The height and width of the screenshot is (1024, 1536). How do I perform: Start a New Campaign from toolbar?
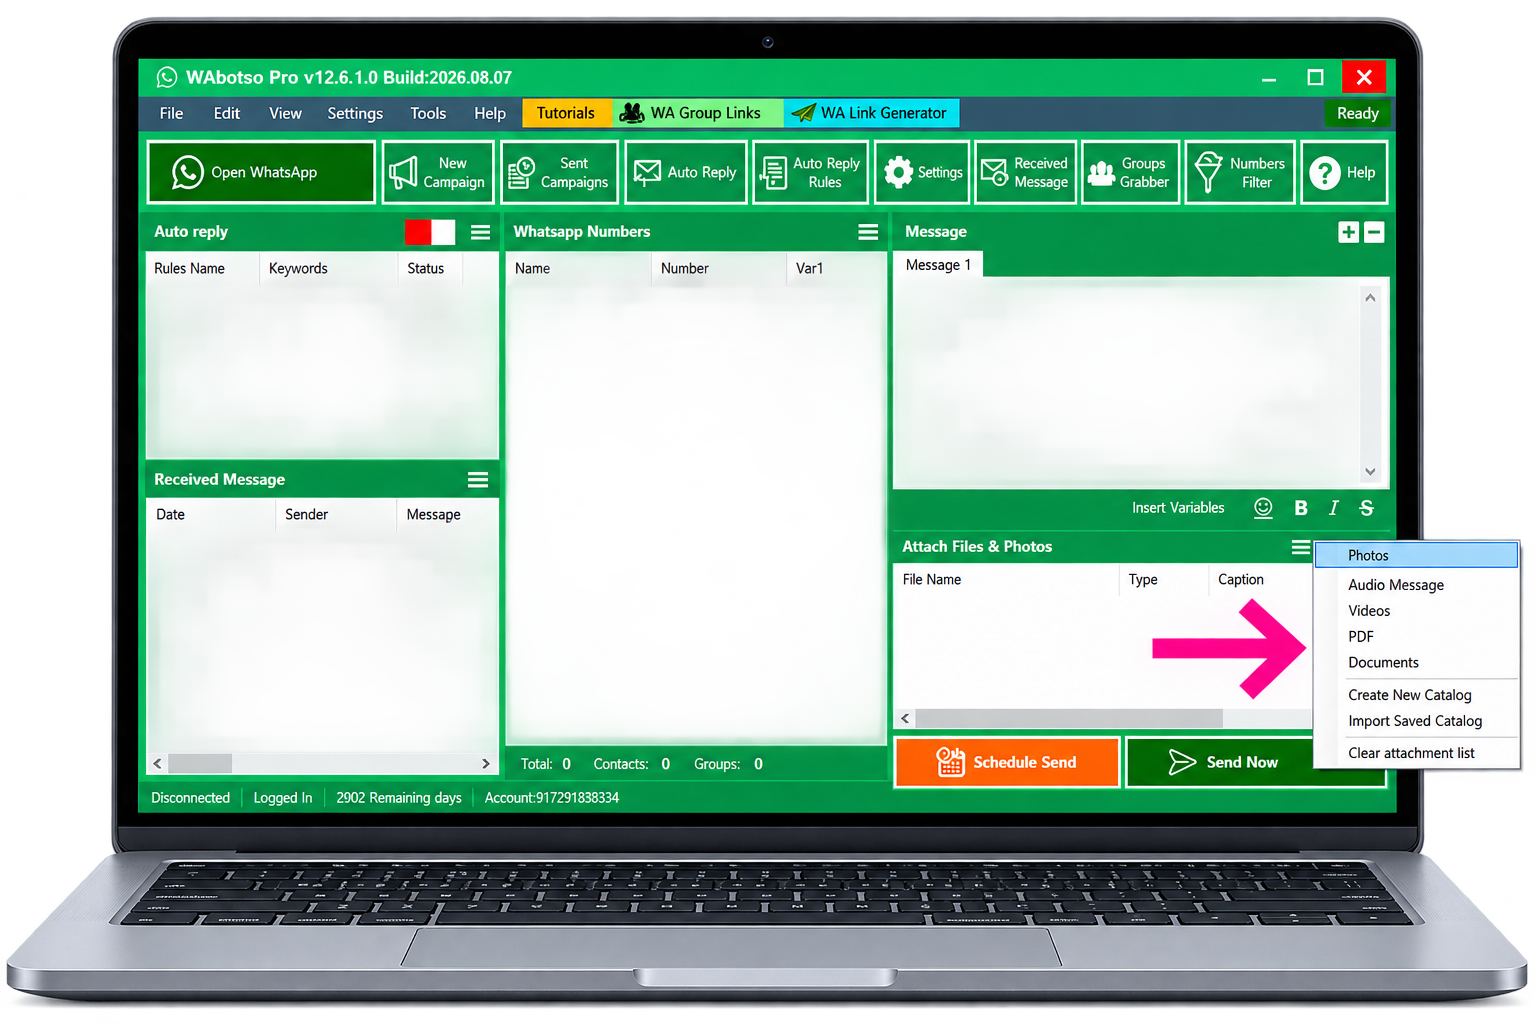coord(438,172)
